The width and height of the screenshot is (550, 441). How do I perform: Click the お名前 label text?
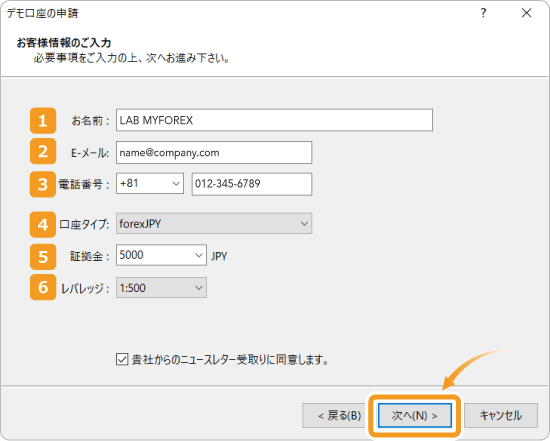coord(90,121)
